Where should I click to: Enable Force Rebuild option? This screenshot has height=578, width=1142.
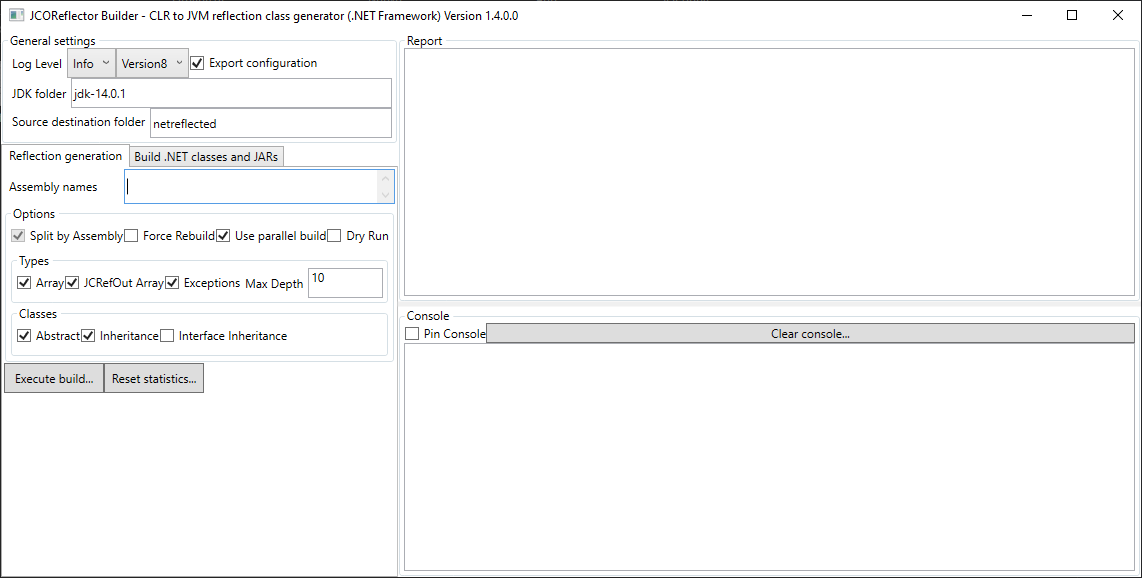tap(131, 236)
